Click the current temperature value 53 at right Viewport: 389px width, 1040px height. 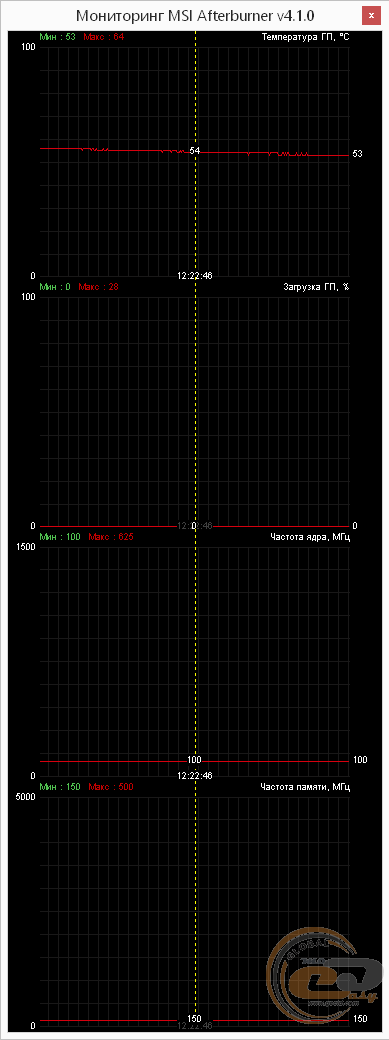point(357,154)
